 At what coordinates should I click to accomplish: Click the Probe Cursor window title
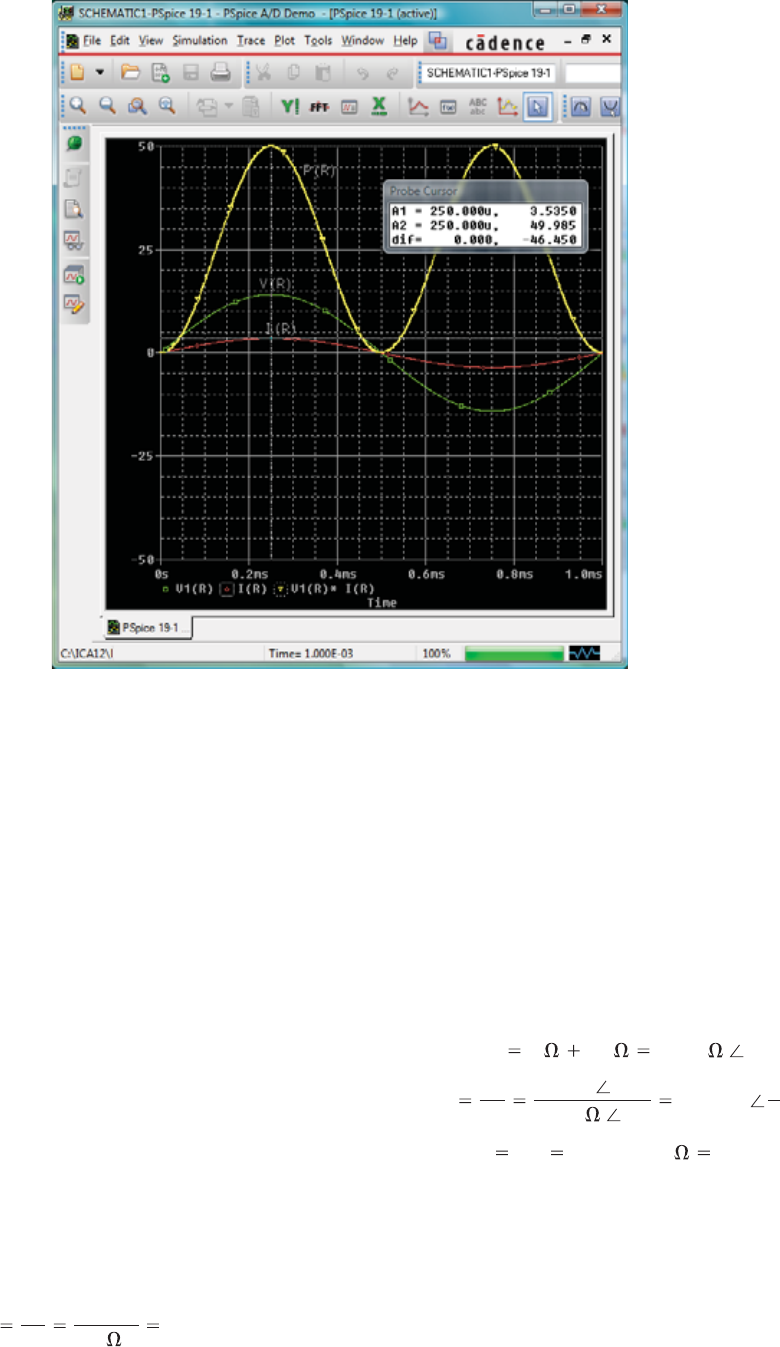pos(422,192)
